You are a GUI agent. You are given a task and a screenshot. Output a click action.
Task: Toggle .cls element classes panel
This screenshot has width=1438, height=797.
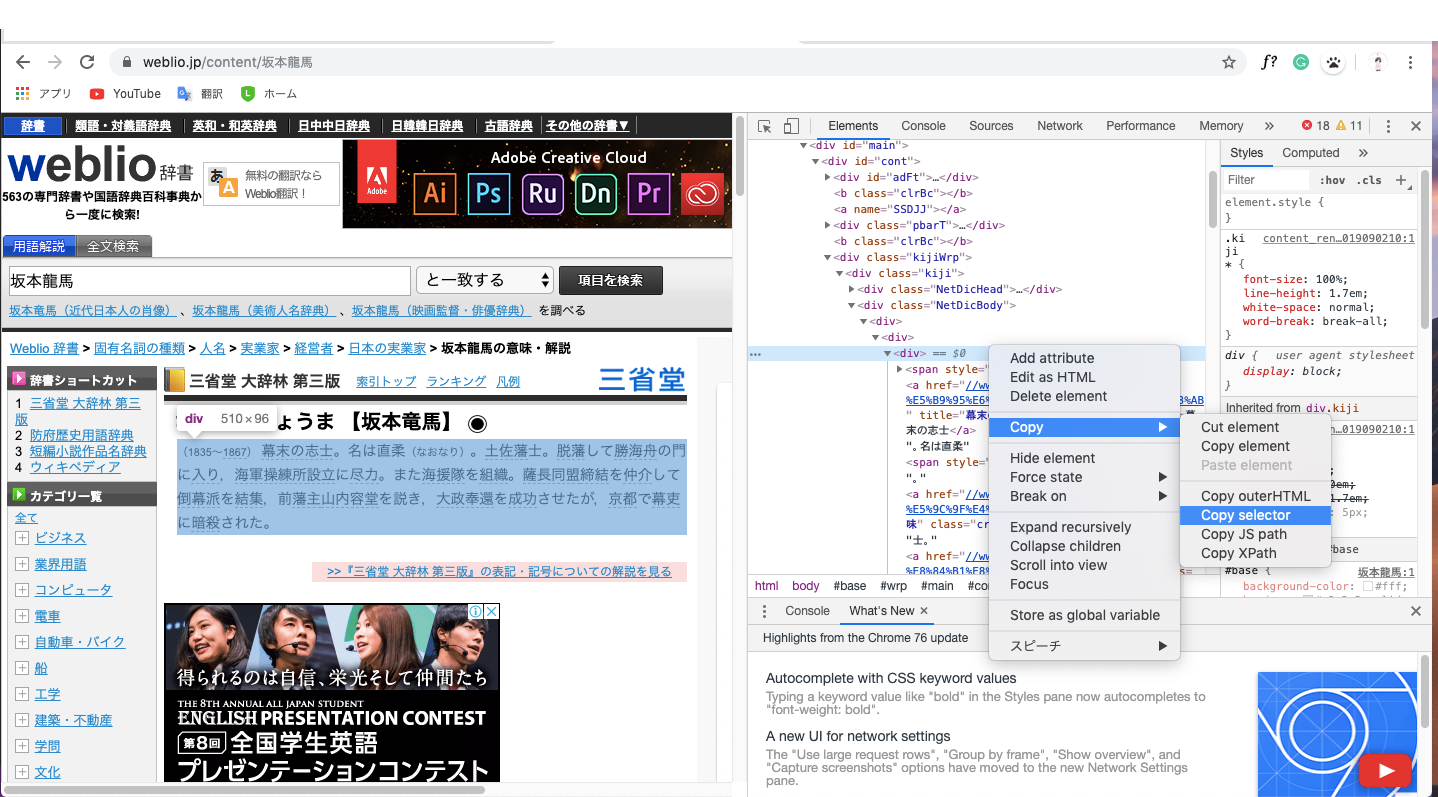coord(1369,180)
